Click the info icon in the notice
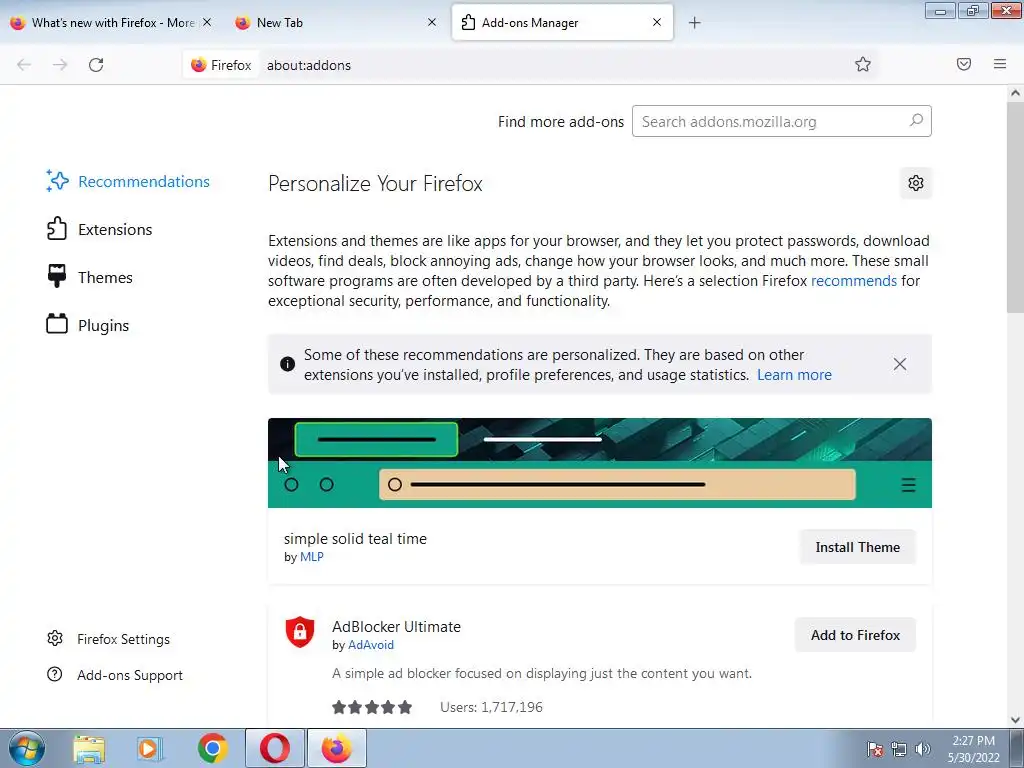This screenshot has height=768, width=1024. coord(287,364)
